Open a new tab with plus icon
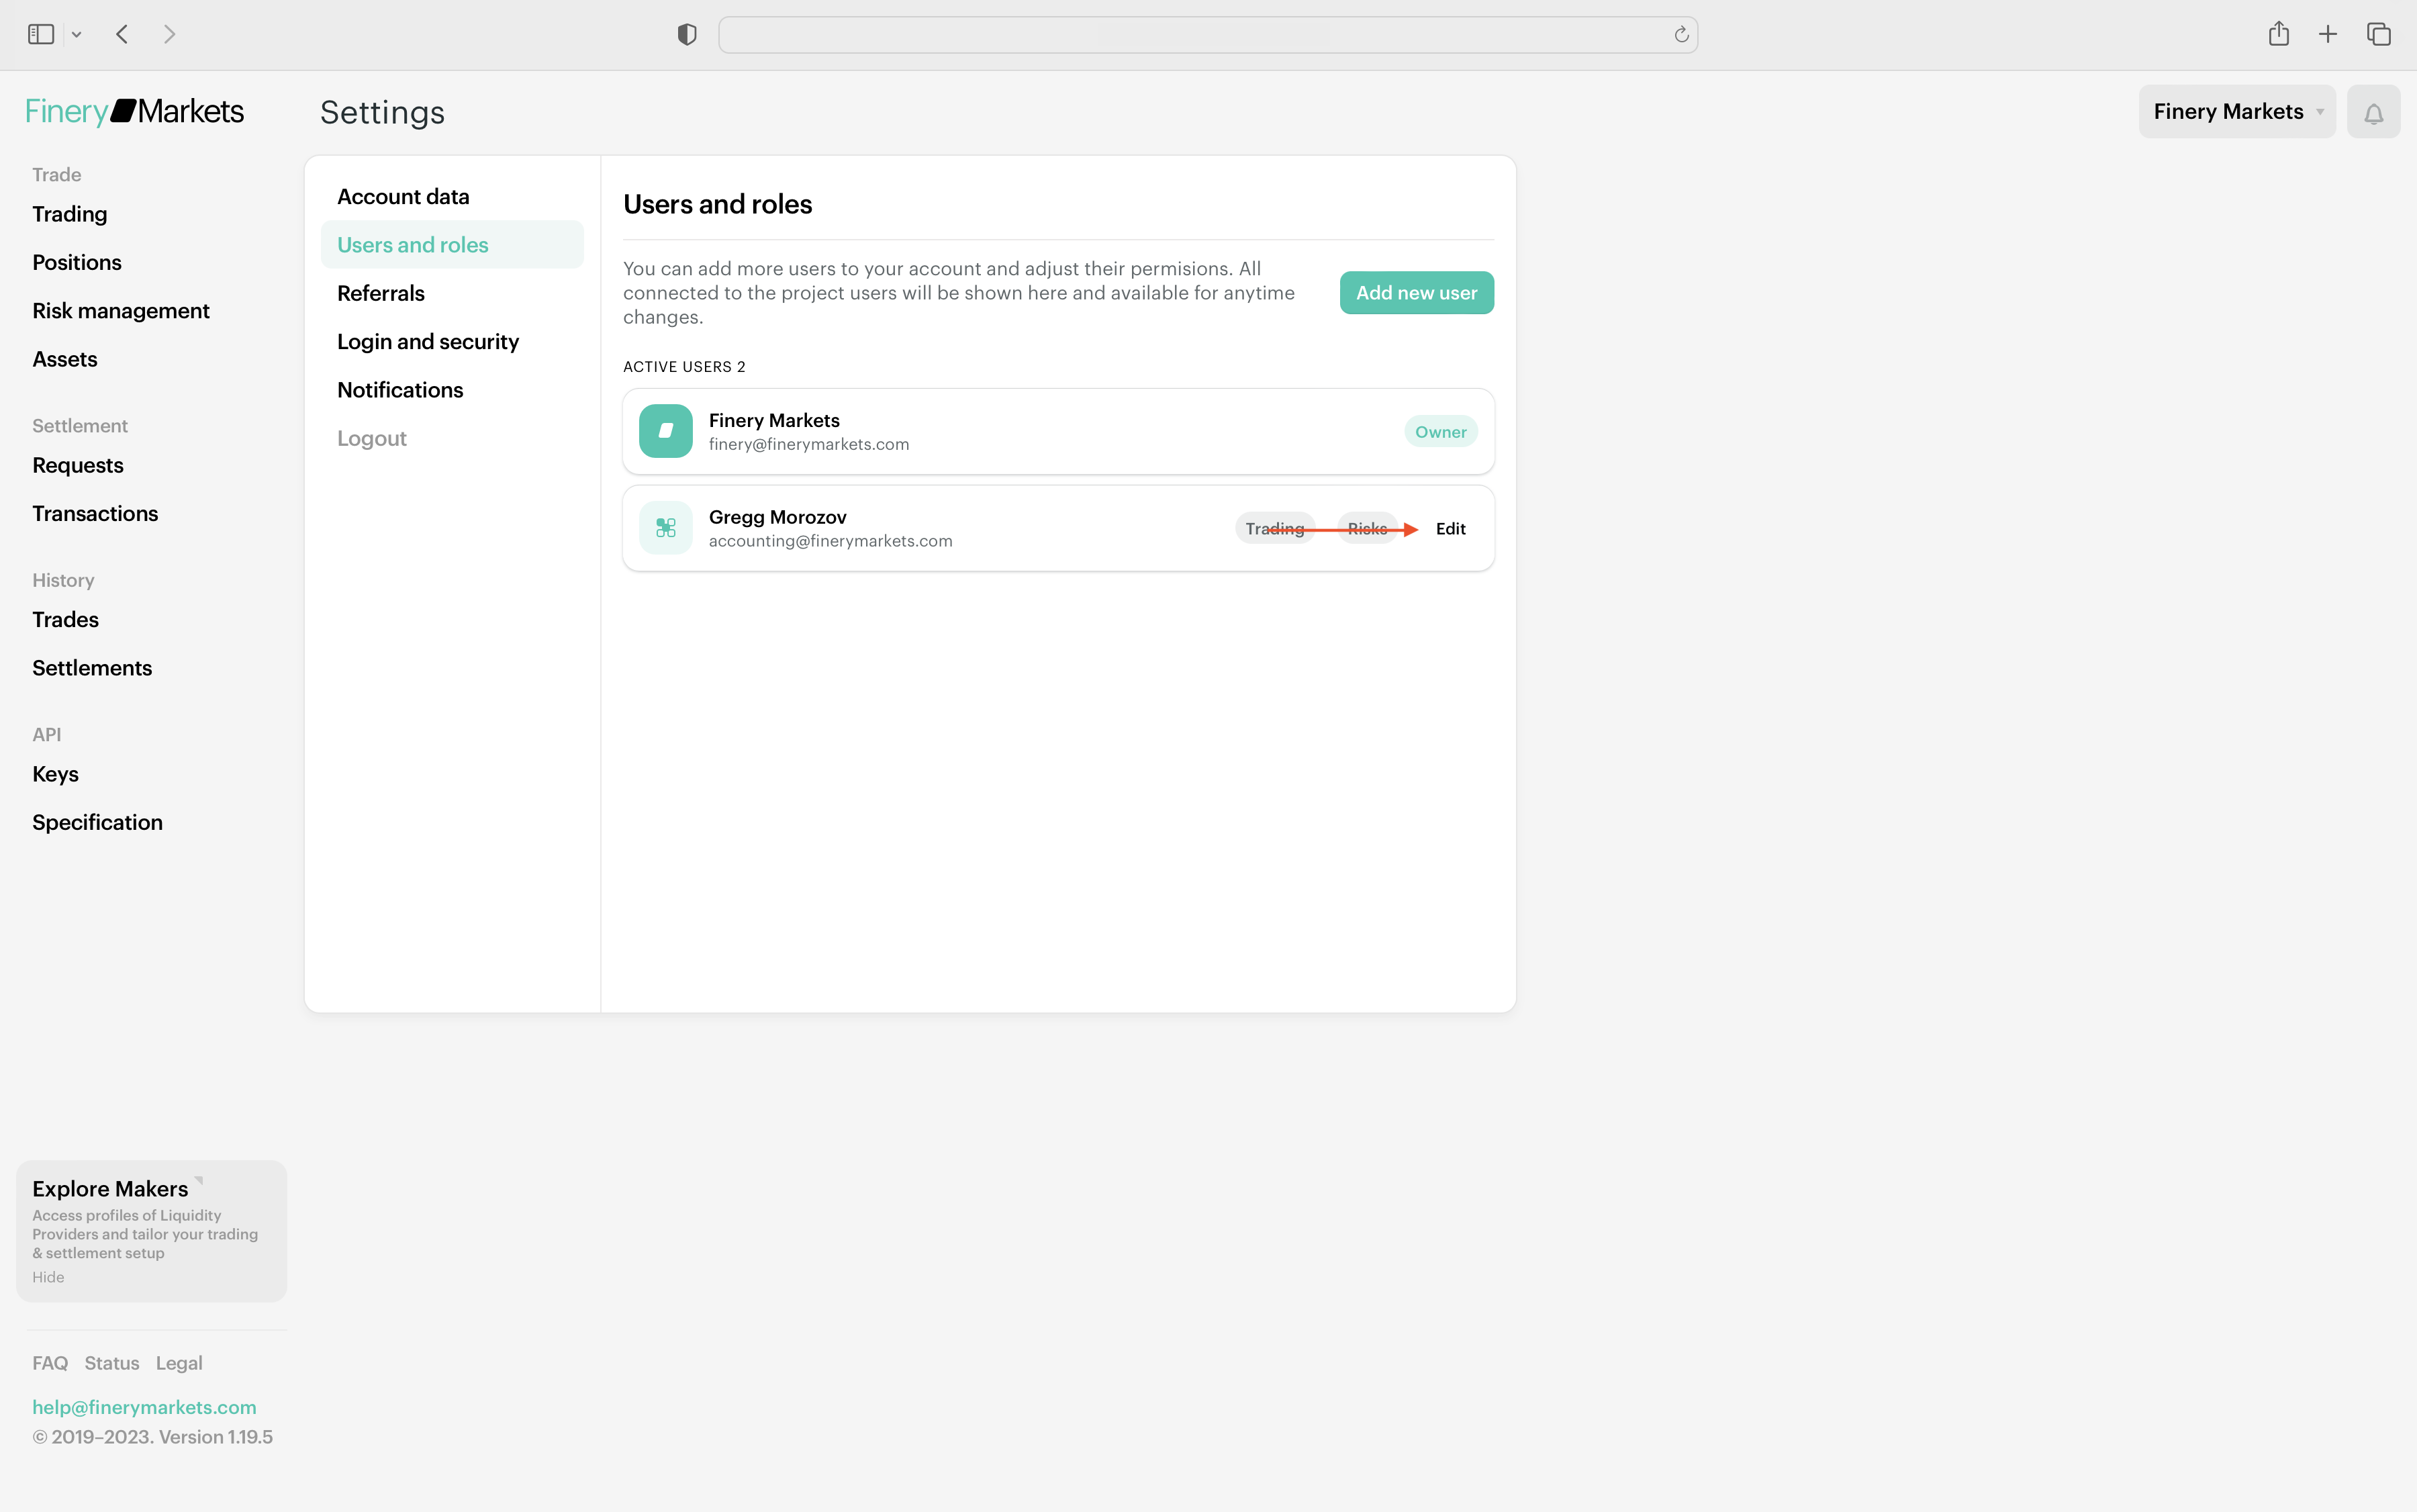This screenshot has height=1512, width=2417. [x=2328, y=35]
